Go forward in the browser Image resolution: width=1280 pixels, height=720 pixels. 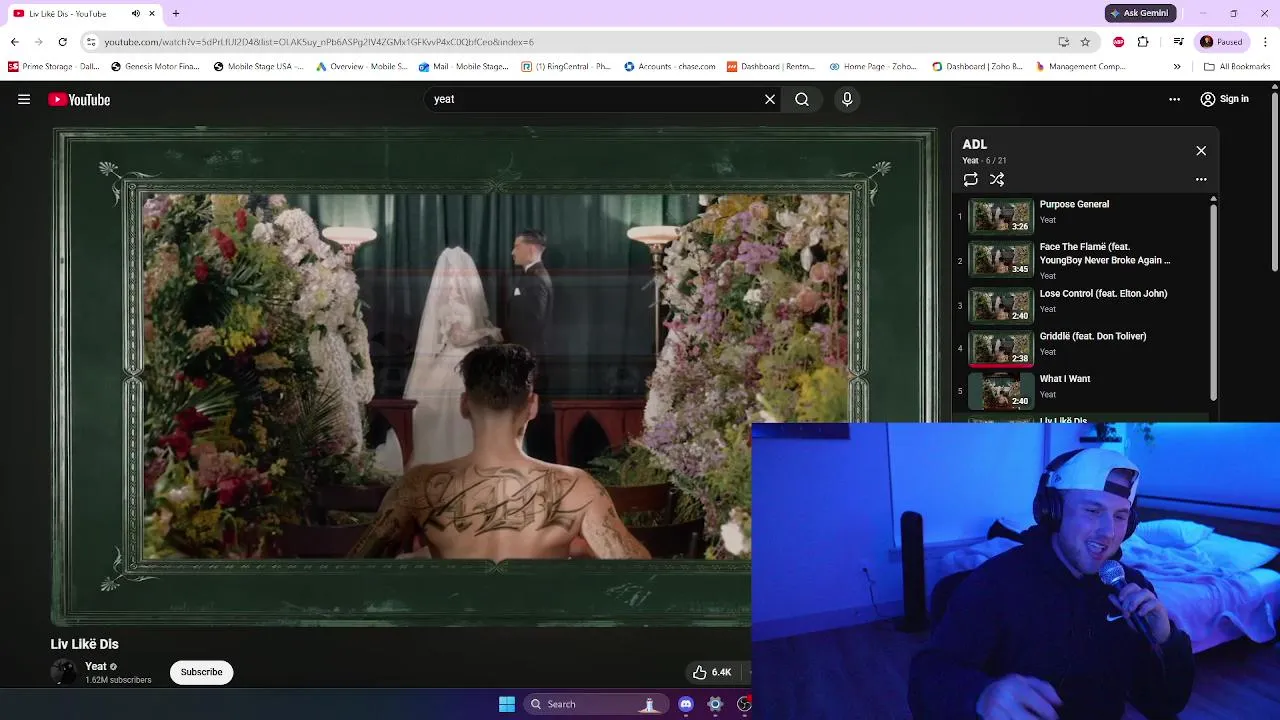coord(38,42)
